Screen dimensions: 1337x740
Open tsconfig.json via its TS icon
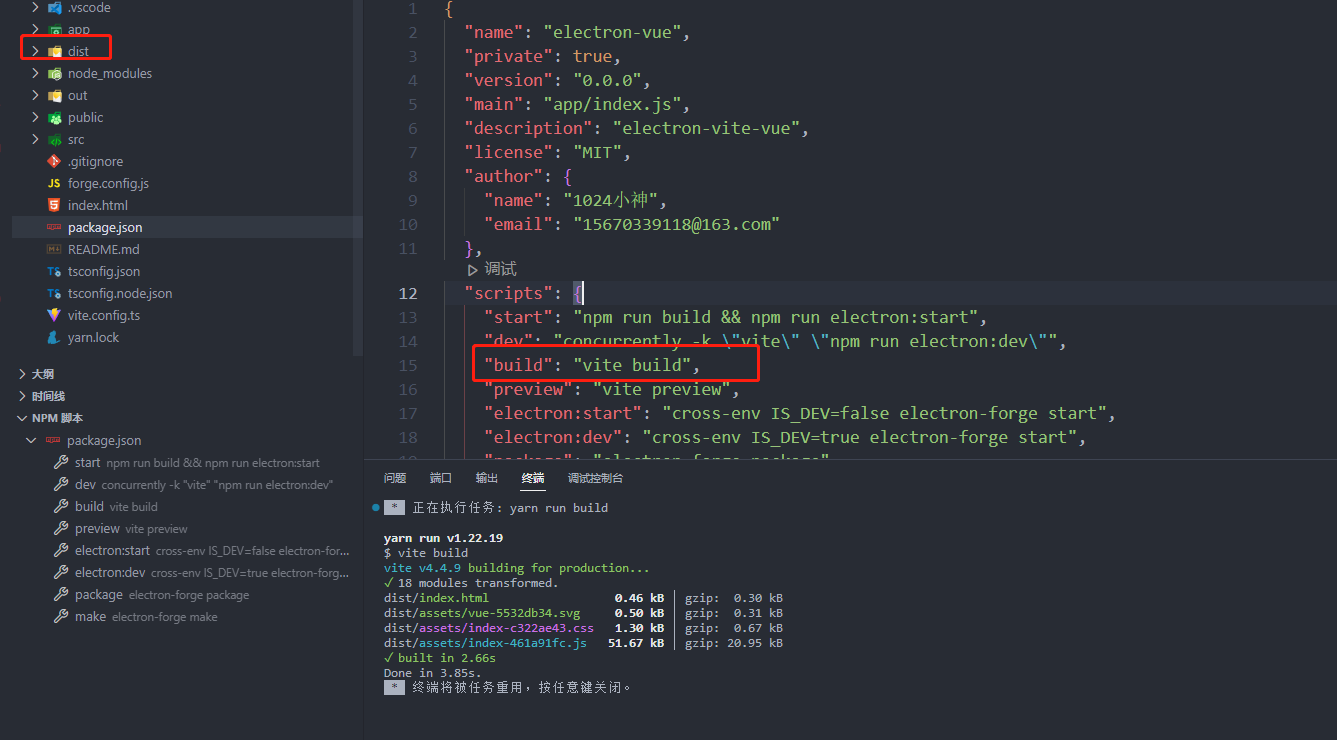pos(54,271)
